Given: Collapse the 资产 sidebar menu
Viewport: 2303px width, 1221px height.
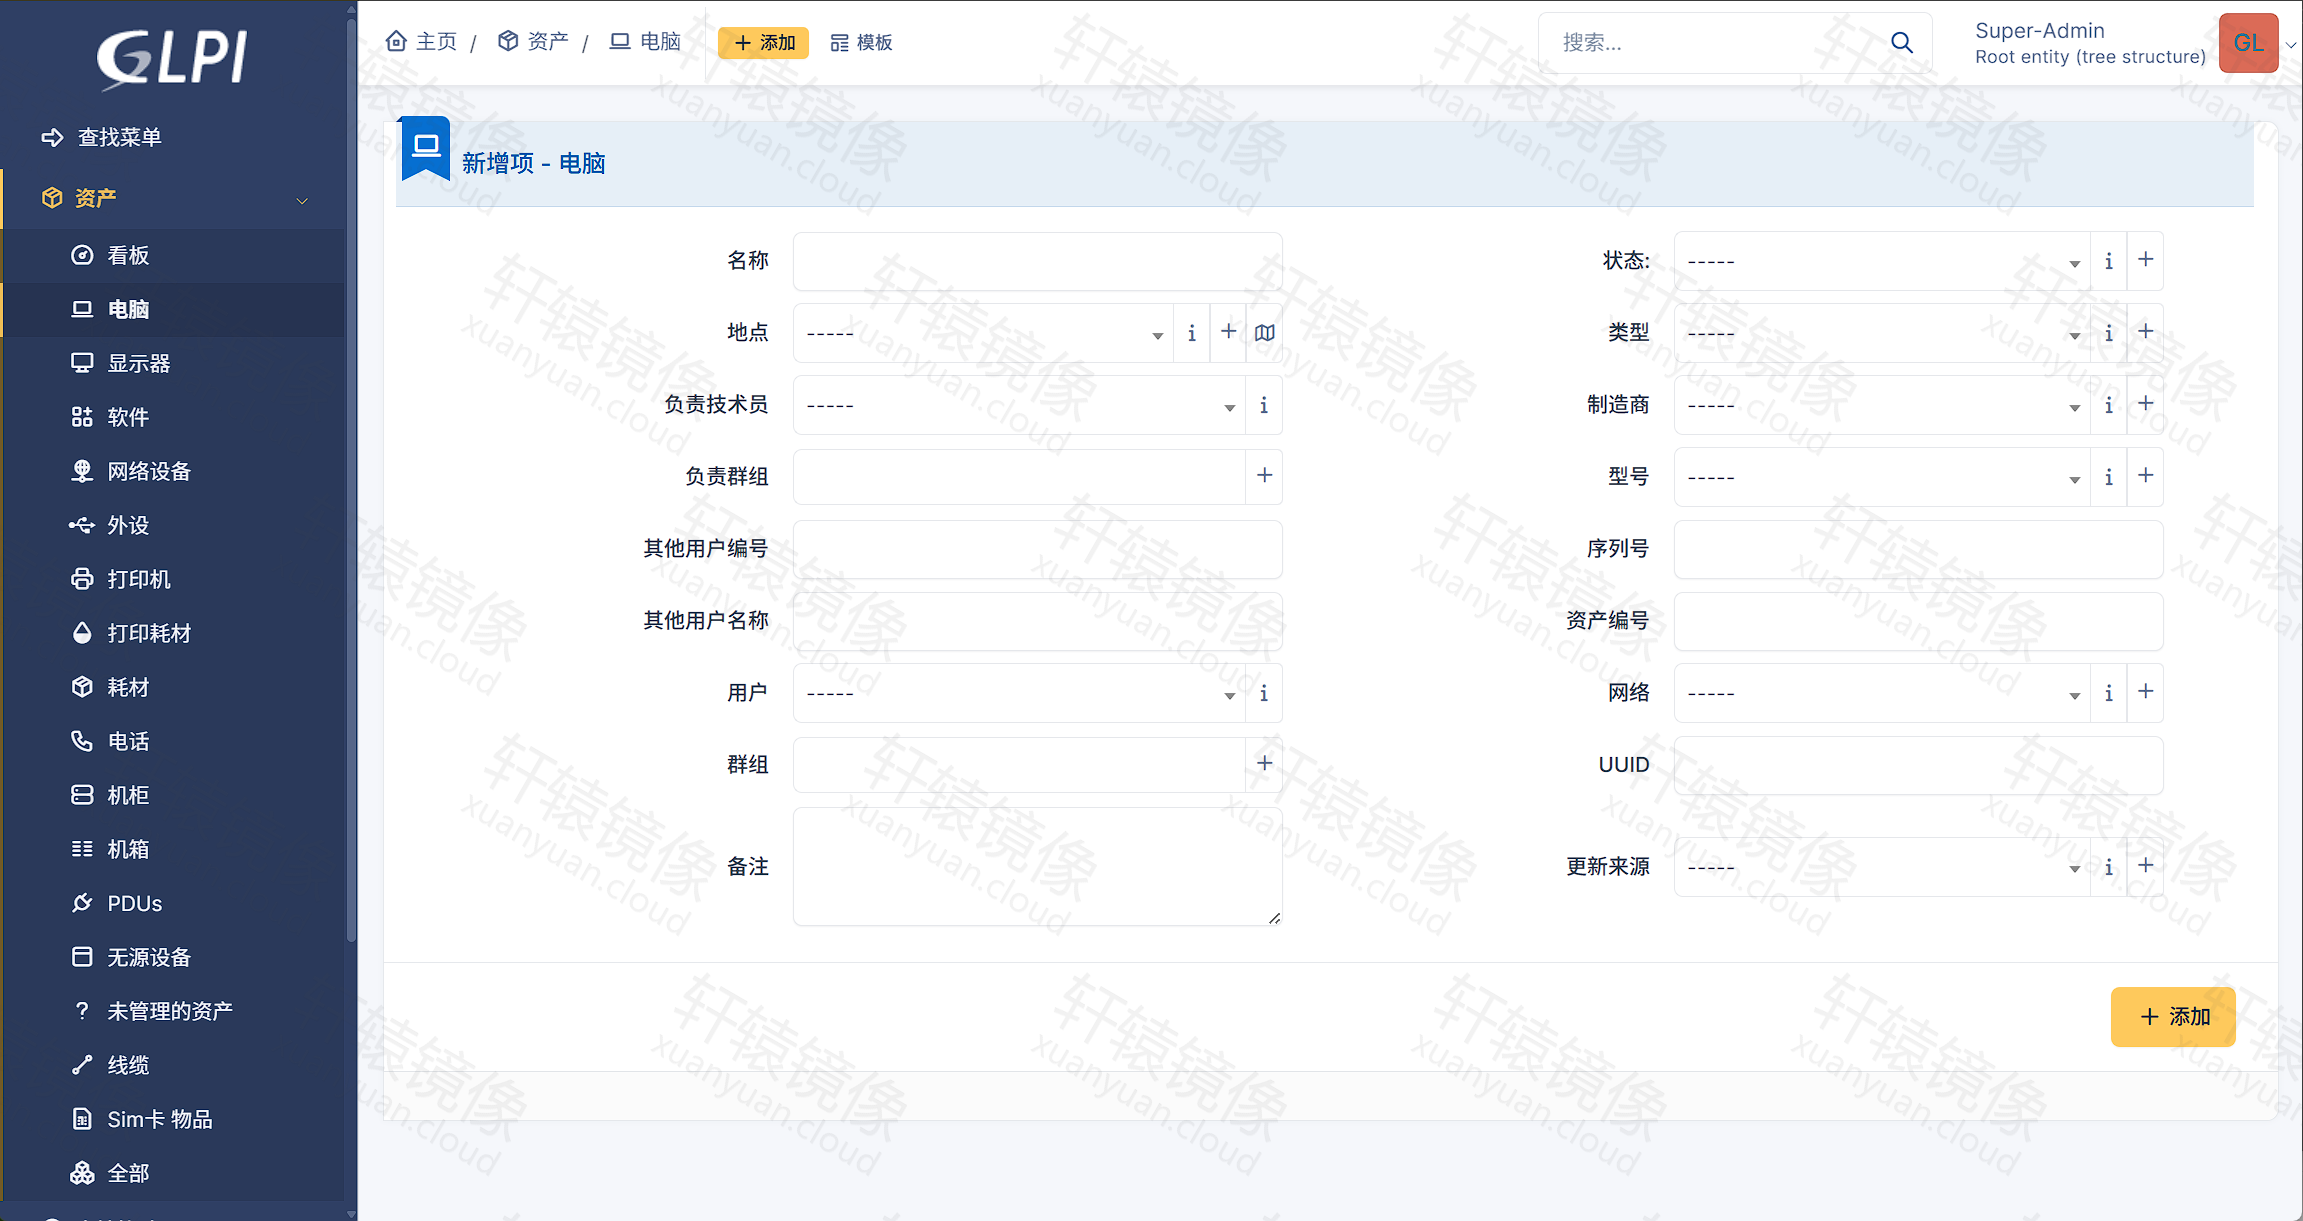Looking at the screenshot, I should (x=174, y=198).
